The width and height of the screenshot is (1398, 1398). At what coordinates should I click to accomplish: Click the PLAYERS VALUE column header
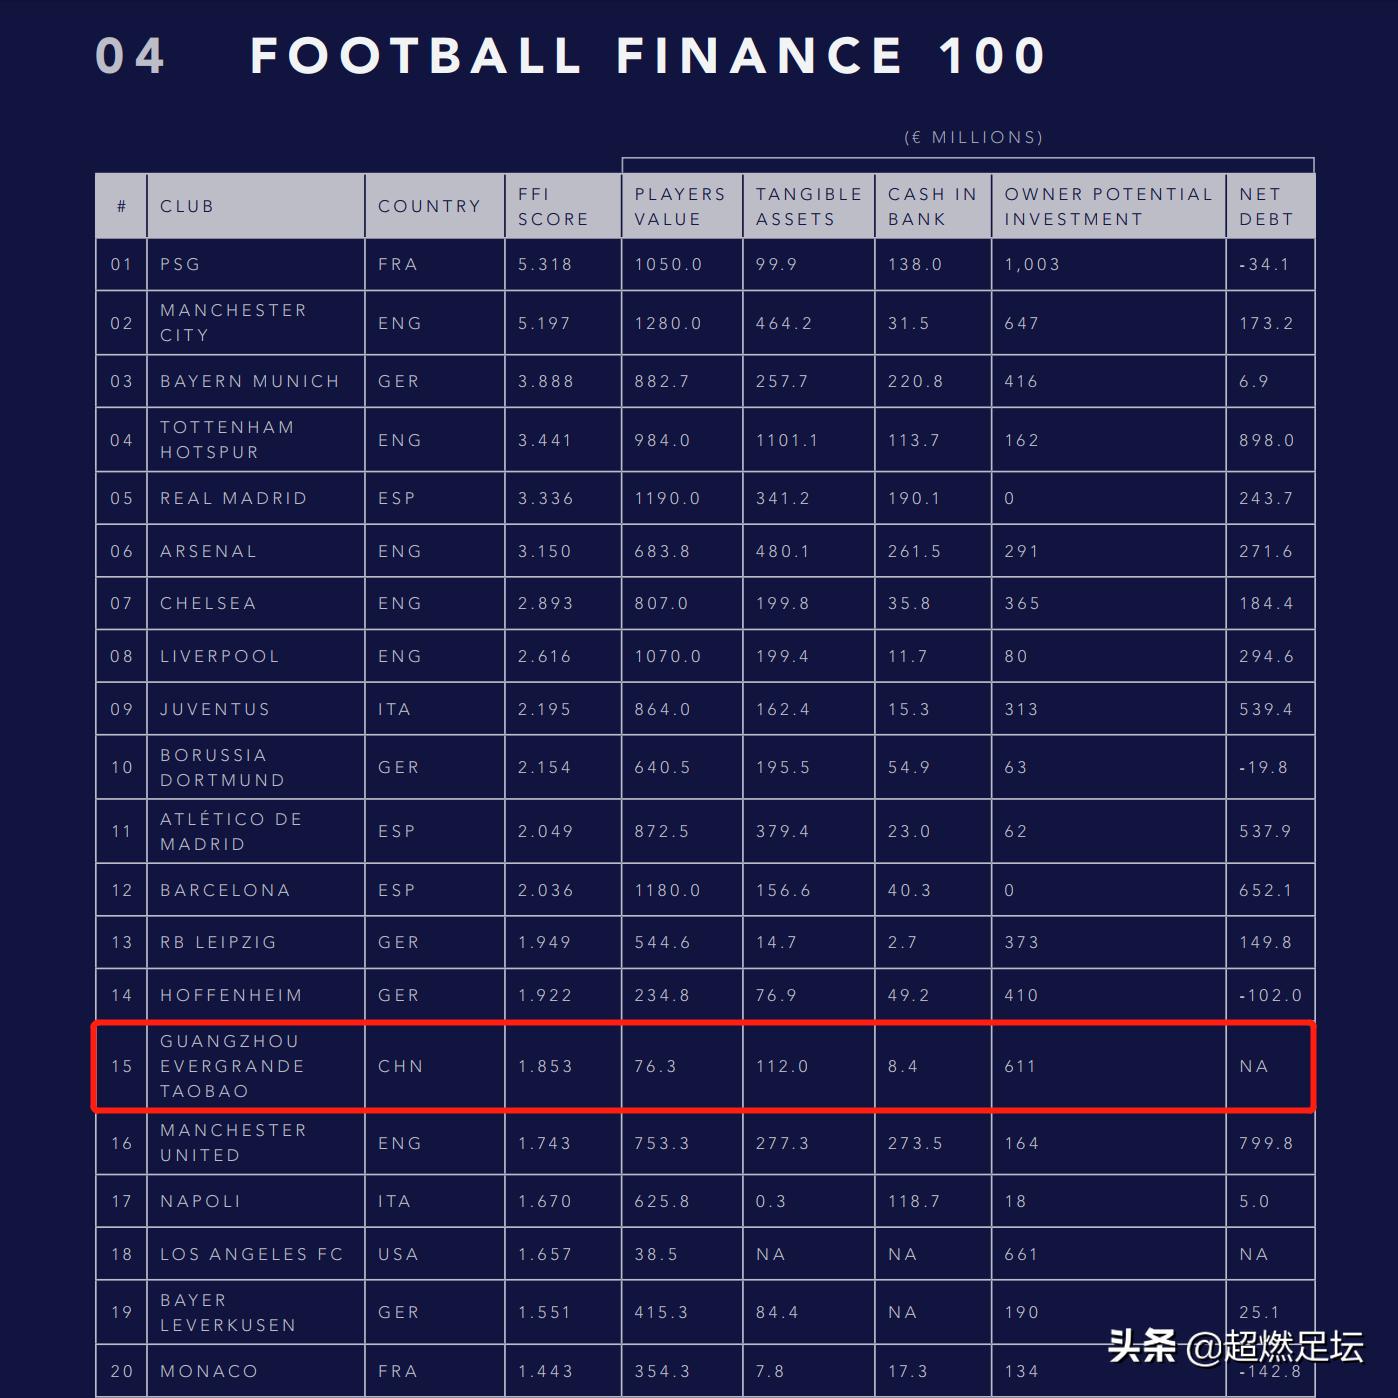pos(679,206)
